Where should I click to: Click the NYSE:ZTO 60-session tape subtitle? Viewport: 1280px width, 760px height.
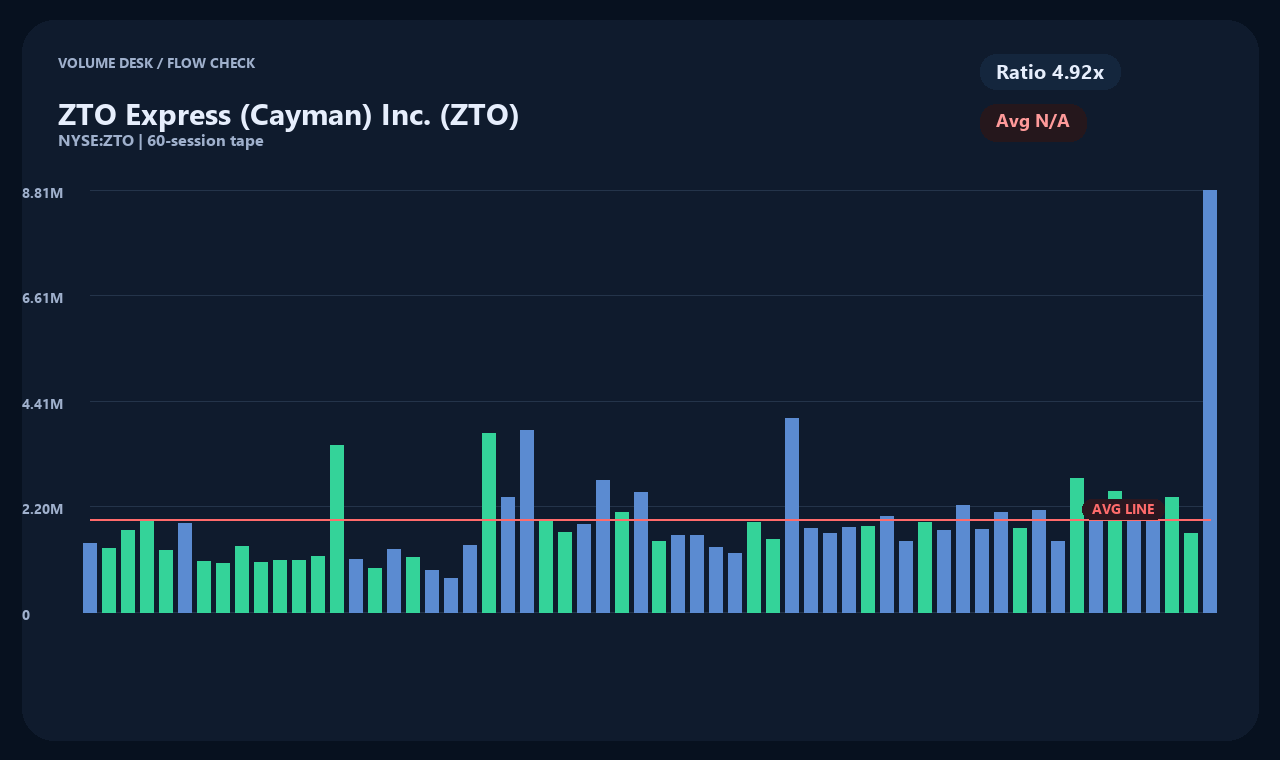(161, 141)
